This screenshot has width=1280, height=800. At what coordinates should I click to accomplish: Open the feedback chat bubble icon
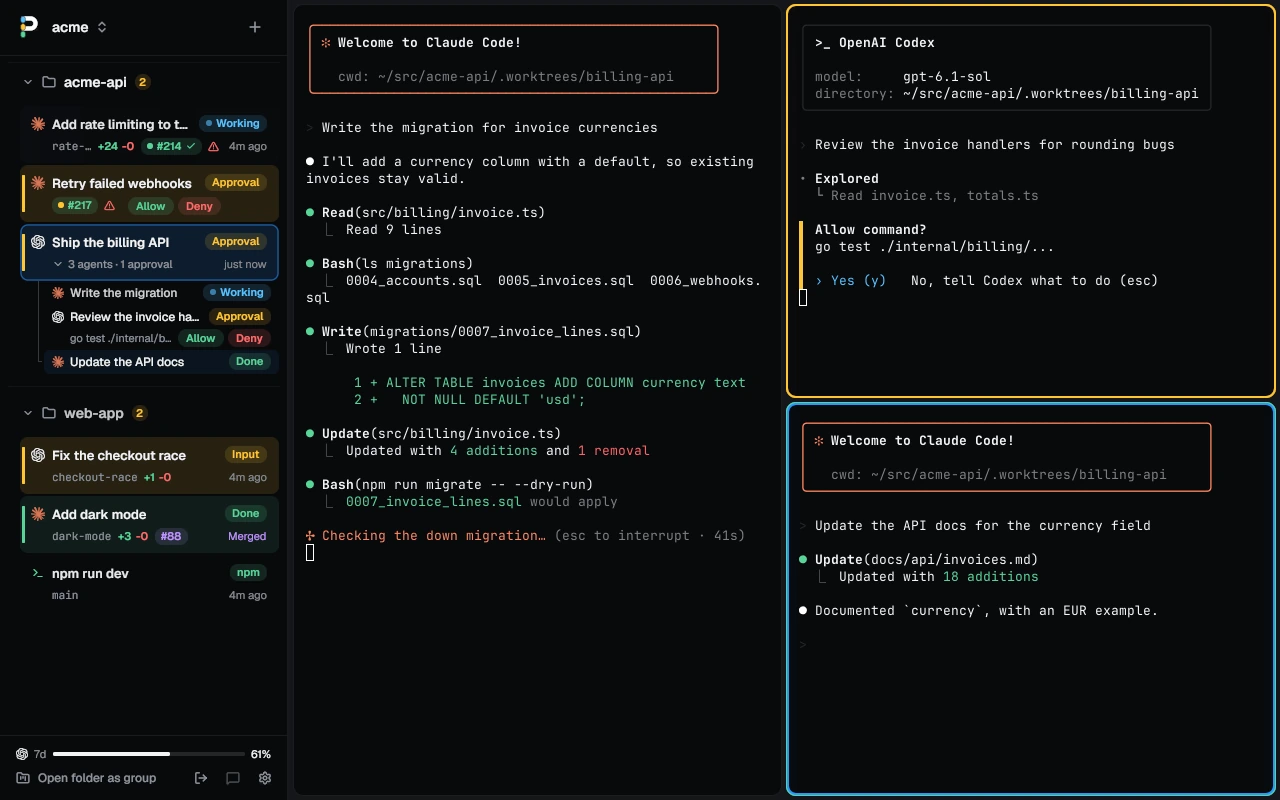233,778
